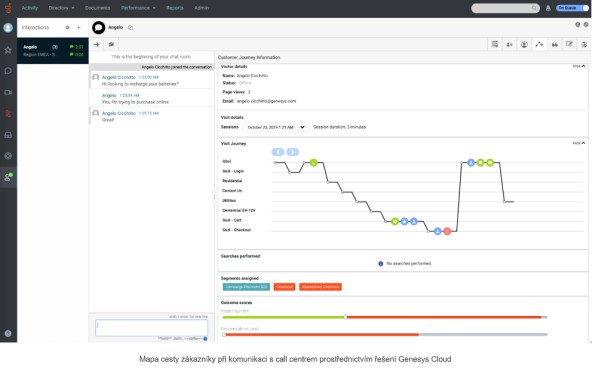The height and width of the screenshot is (371, 592).
Task: Click the Made Payment outcome score bar
Action: [384, 317]
